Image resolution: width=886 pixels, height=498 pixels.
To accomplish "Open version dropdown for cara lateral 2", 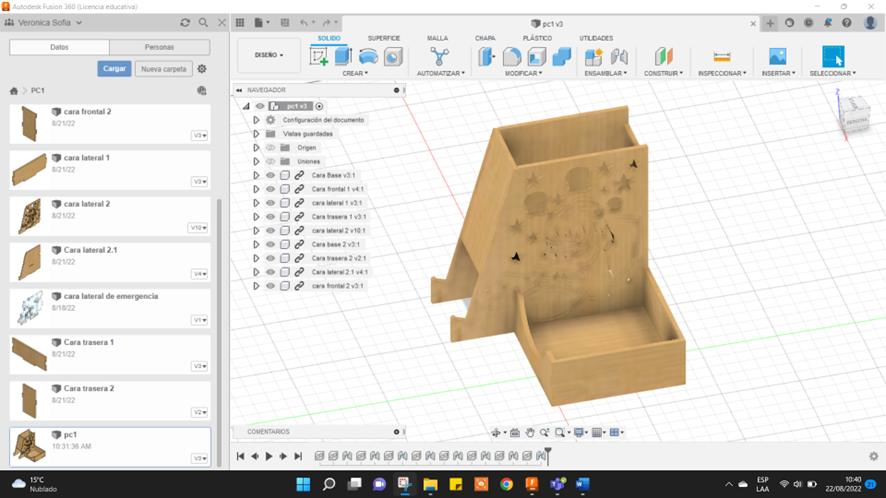I will (198, 228).
